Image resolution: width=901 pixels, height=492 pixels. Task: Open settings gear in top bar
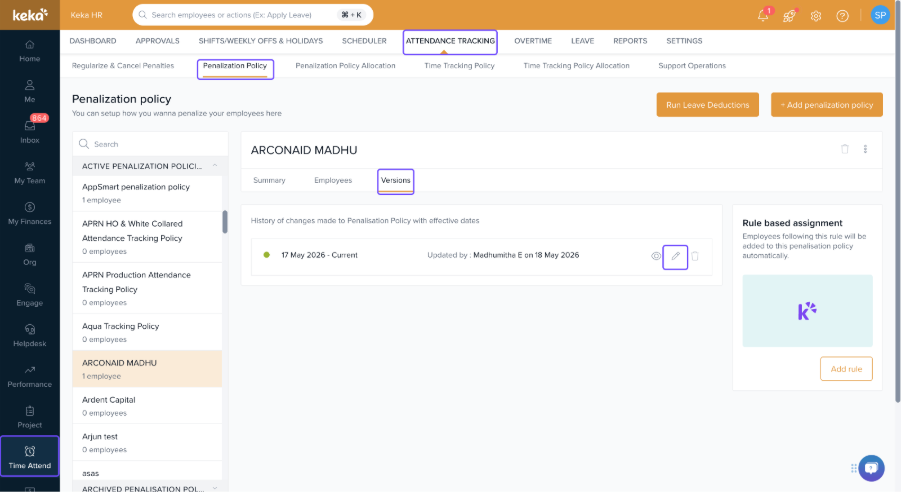point(816,16)
